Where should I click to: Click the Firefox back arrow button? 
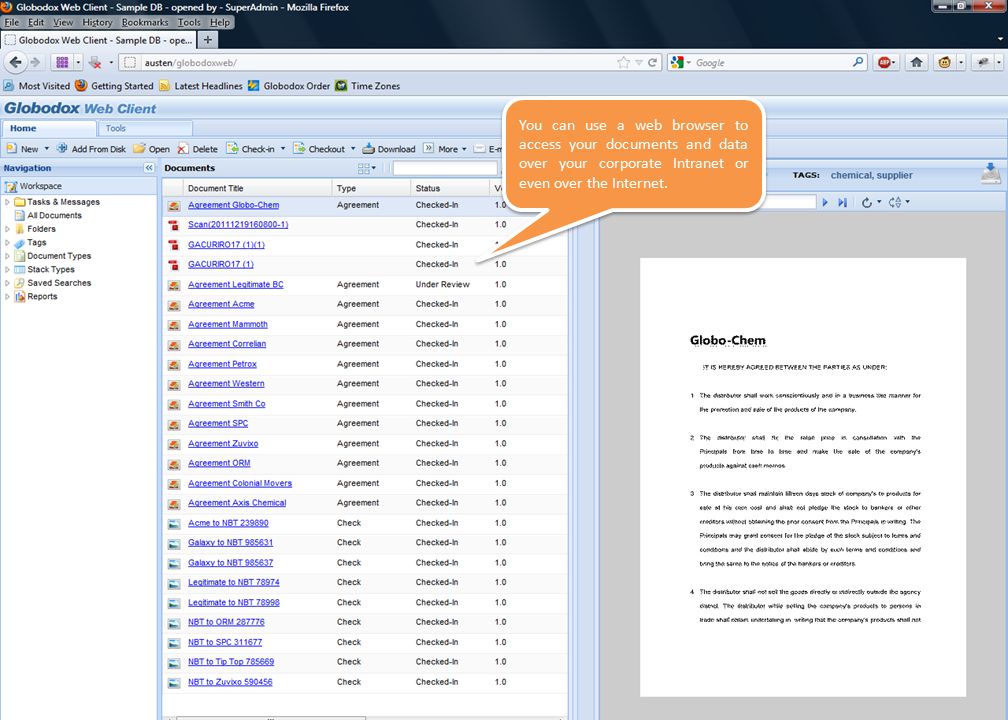15,62
